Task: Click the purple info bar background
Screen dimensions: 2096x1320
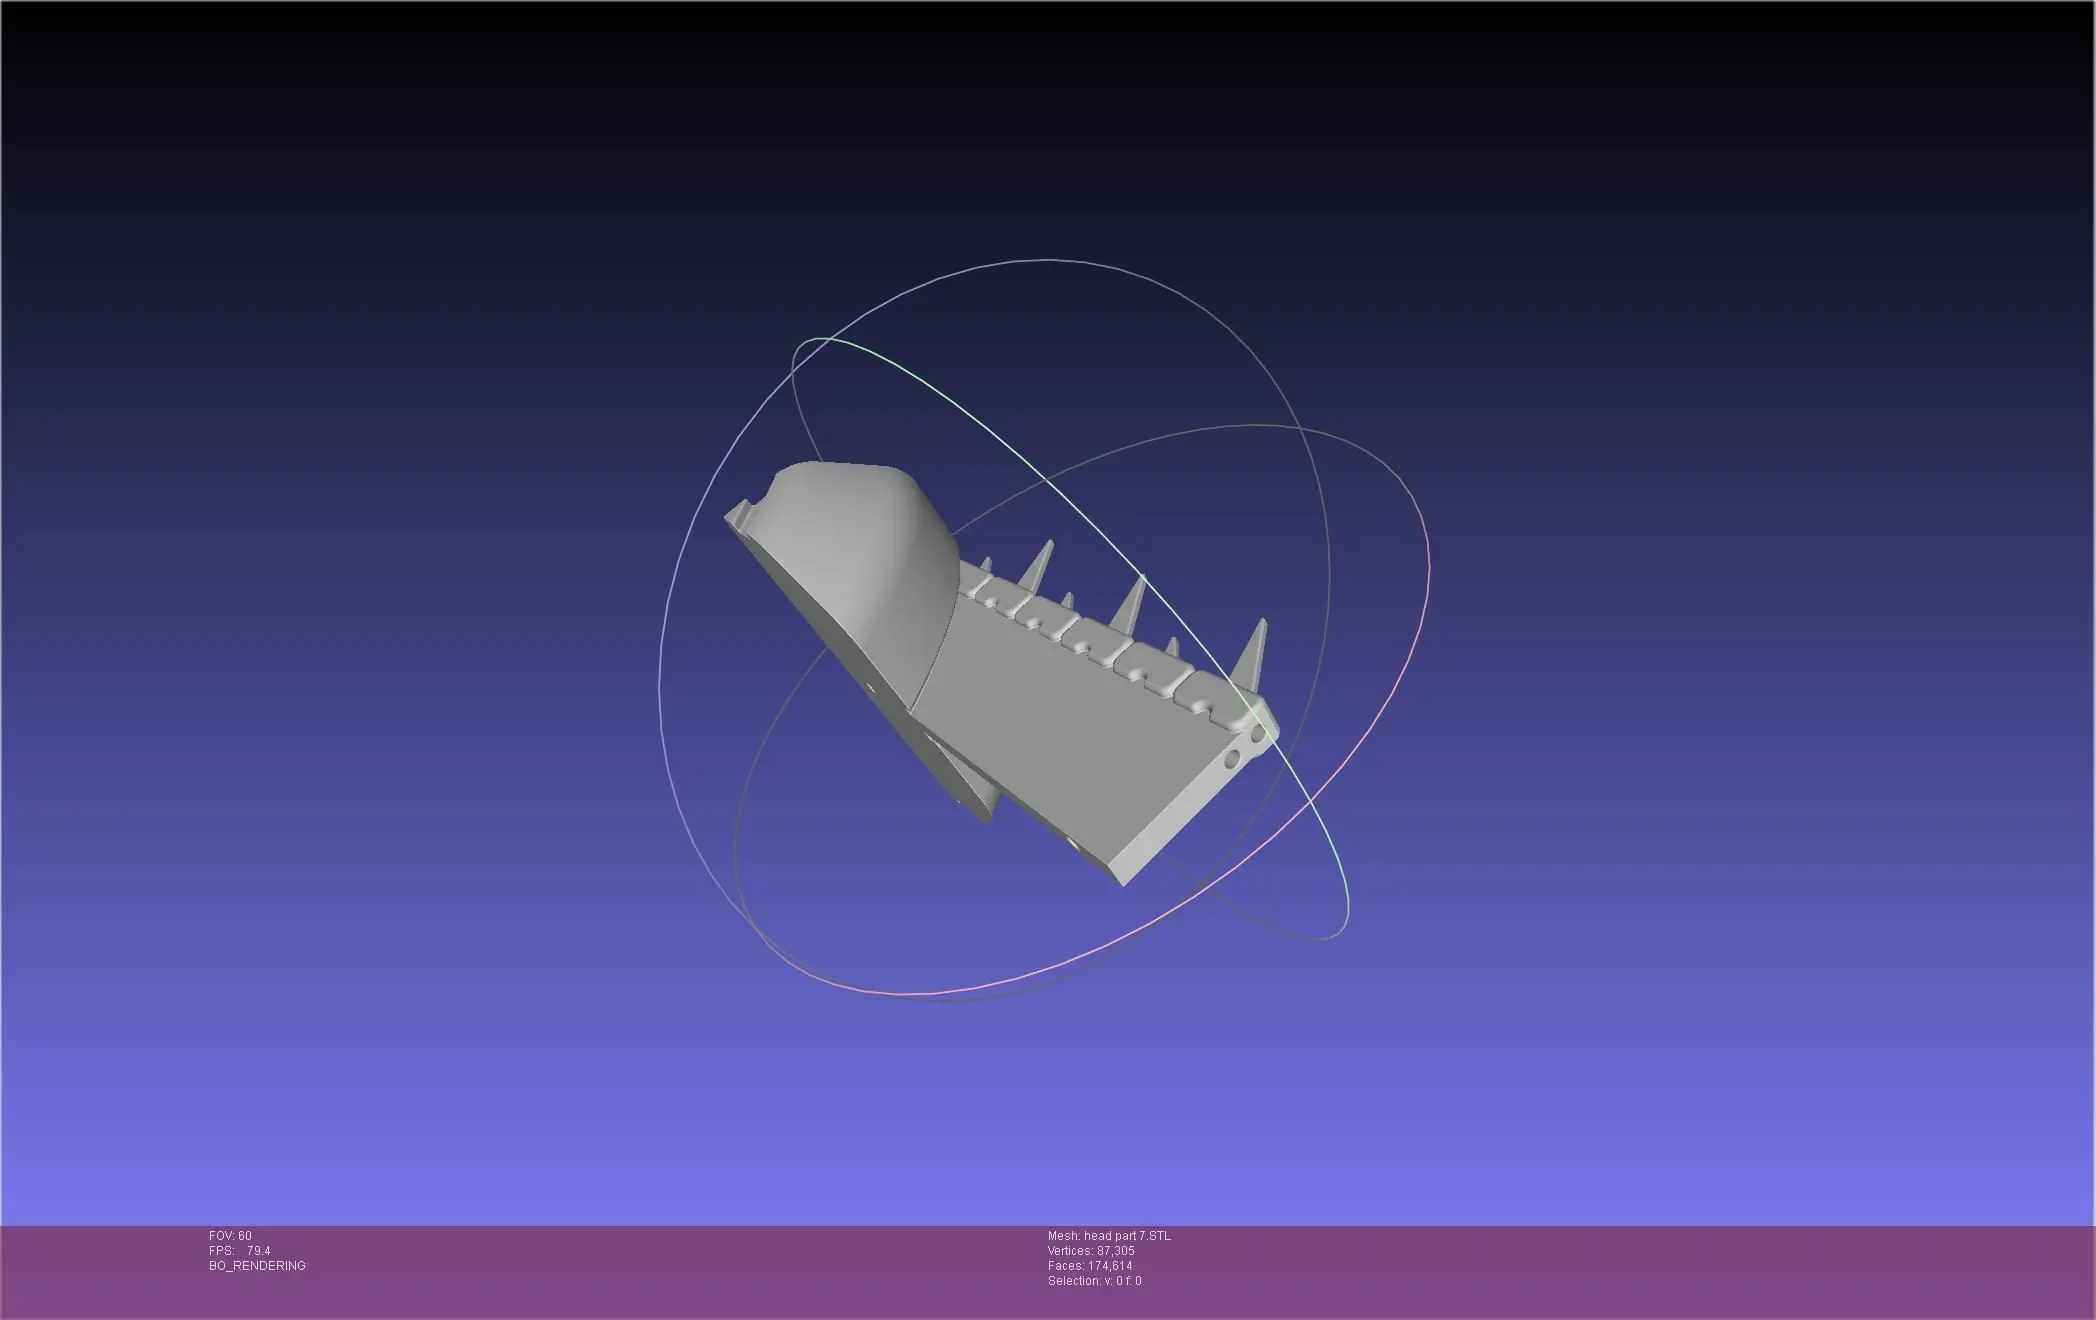Action: 1600,1270
